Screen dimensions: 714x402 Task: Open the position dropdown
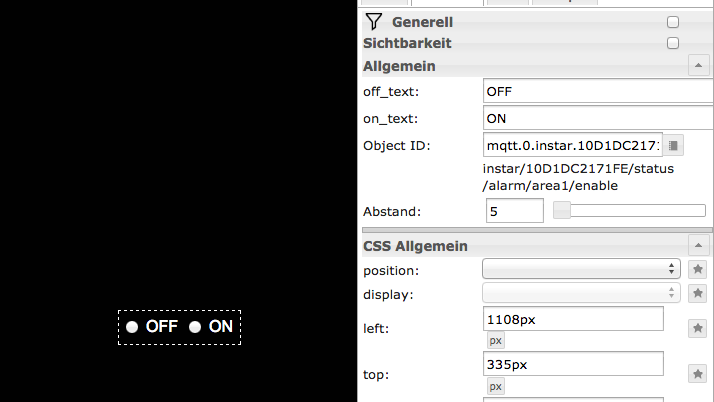pyautogui.click(x=581, y=269)
